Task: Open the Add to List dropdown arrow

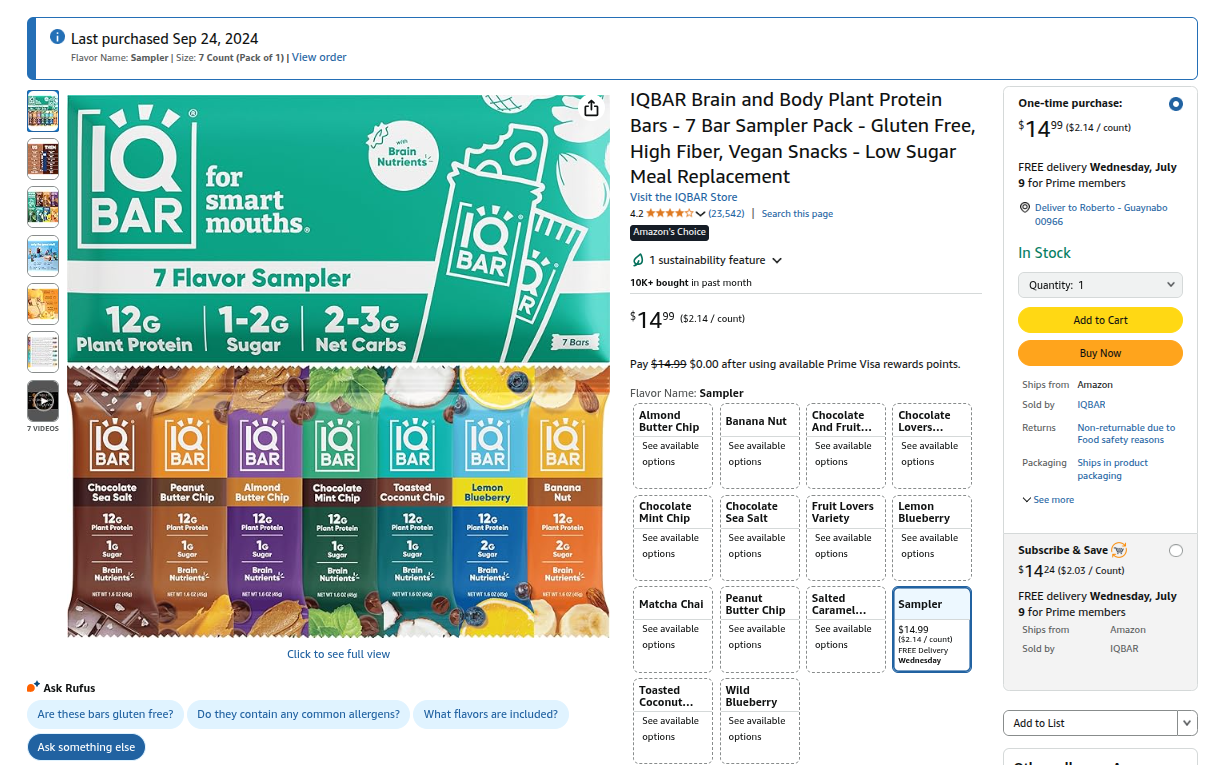Action: (x=1187, y=723)
